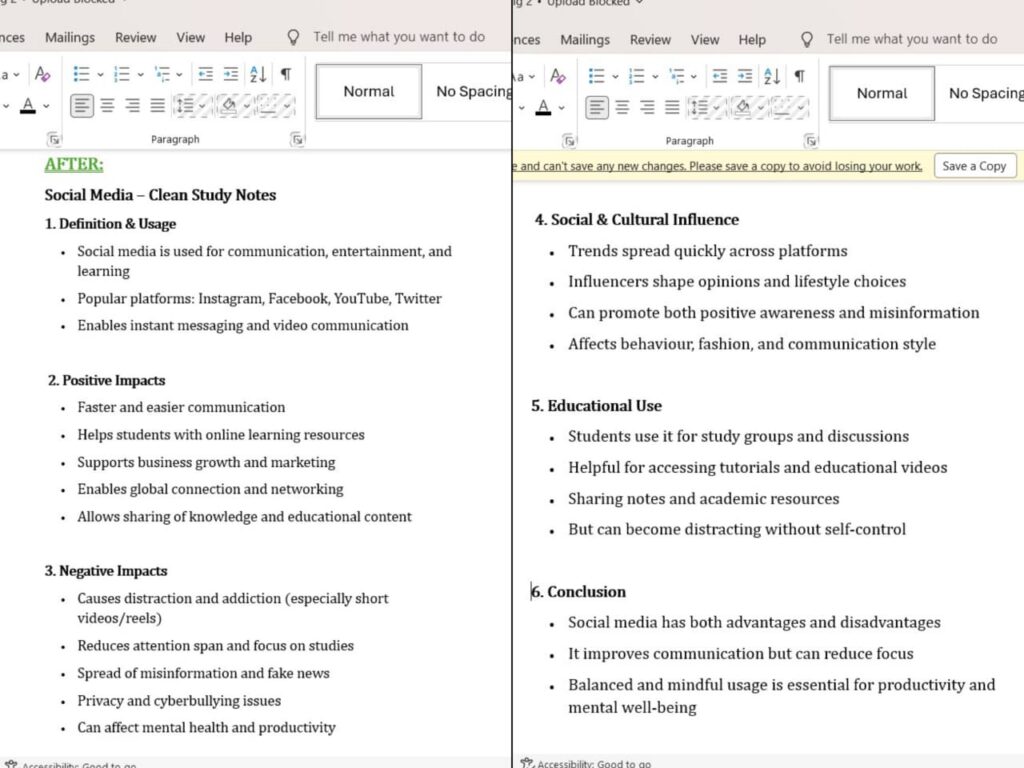1024x768 pixels.
Task: Open View tab in right window
Action: tap(705, 39)
